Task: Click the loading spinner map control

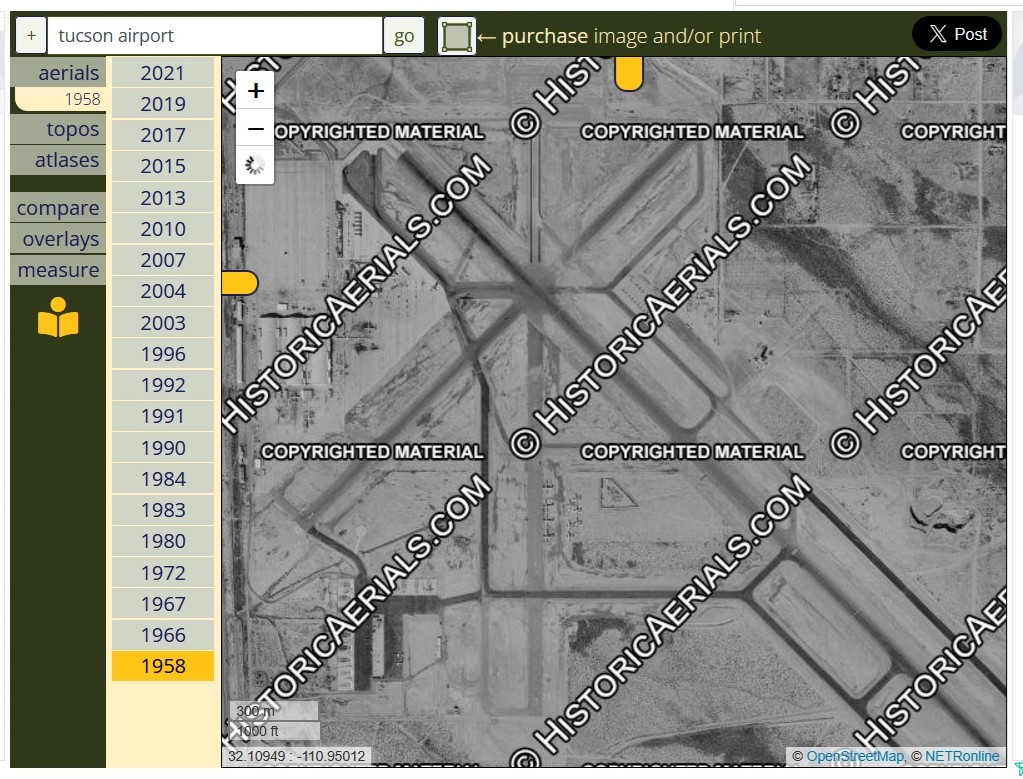Action: click(x=255, y=165)
